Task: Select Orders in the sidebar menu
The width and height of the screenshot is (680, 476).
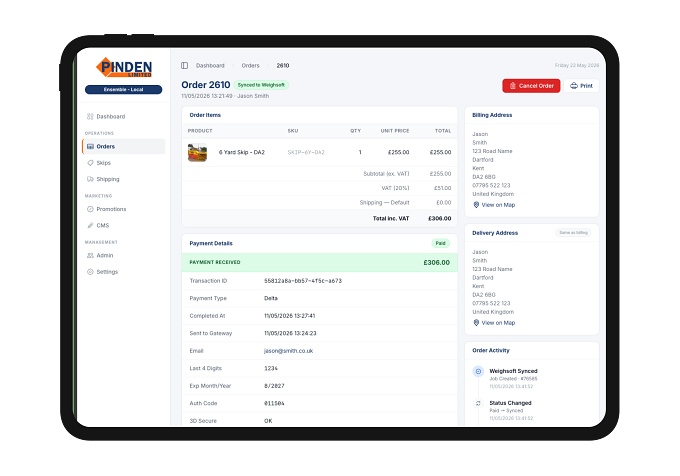Action: [124, 147]
